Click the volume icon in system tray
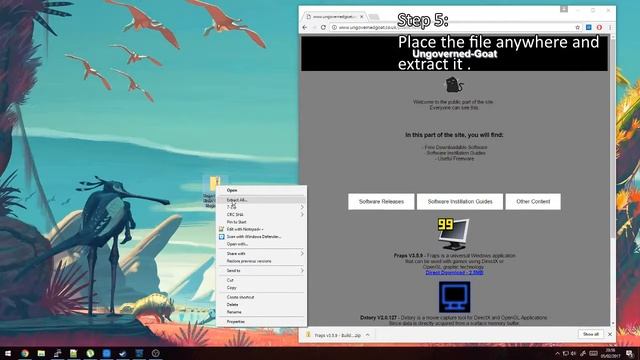640x360 pixels. point(573,353)
